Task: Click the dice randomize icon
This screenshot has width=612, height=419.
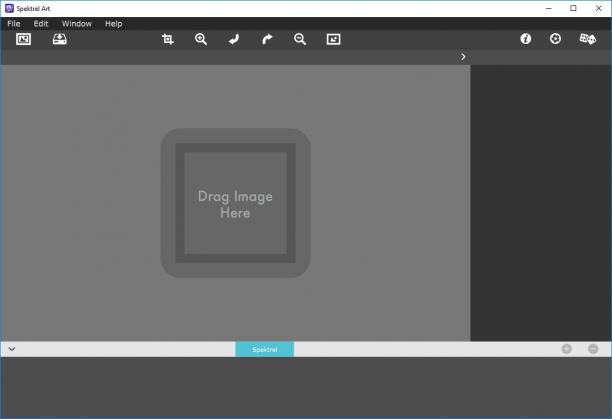Action: (588, 39)
